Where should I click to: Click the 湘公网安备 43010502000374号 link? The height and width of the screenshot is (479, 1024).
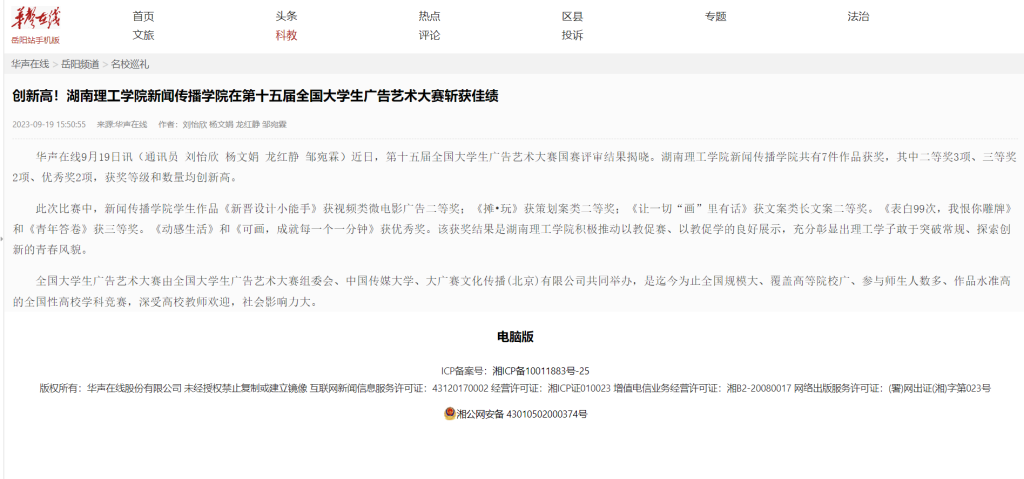(x=521, y=413)
